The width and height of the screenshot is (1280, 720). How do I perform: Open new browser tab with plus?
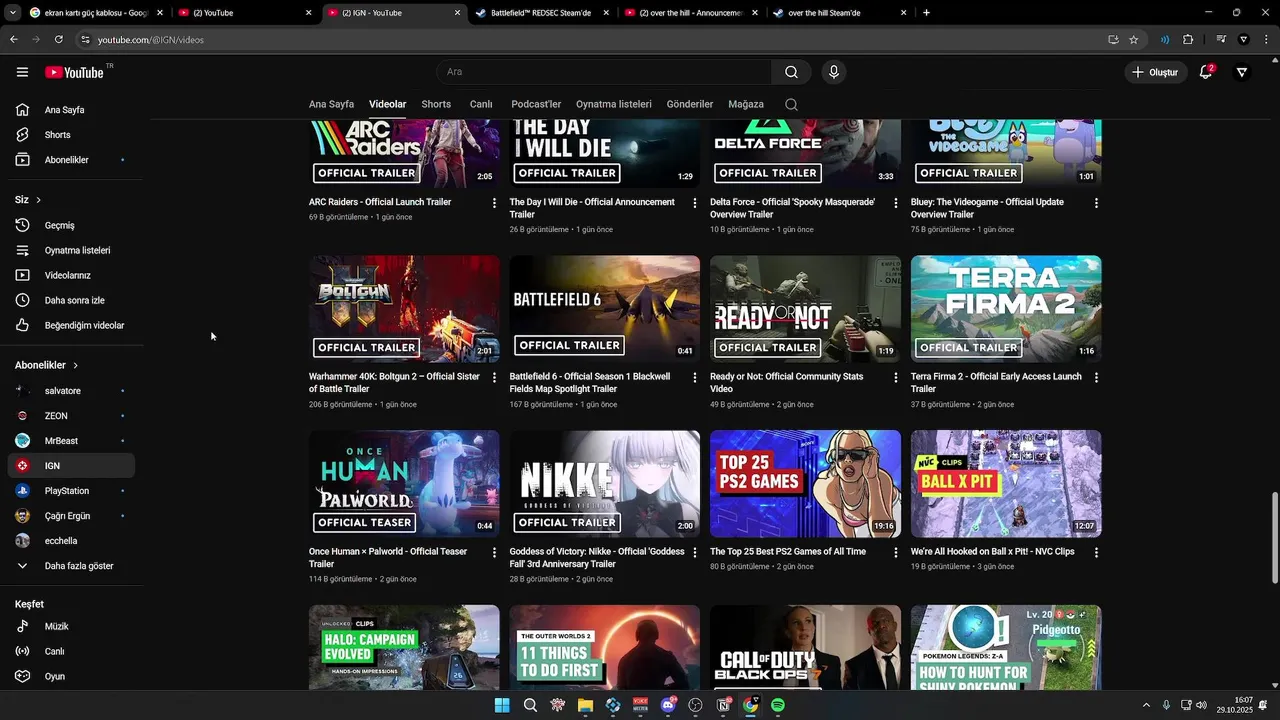point(926,13)
